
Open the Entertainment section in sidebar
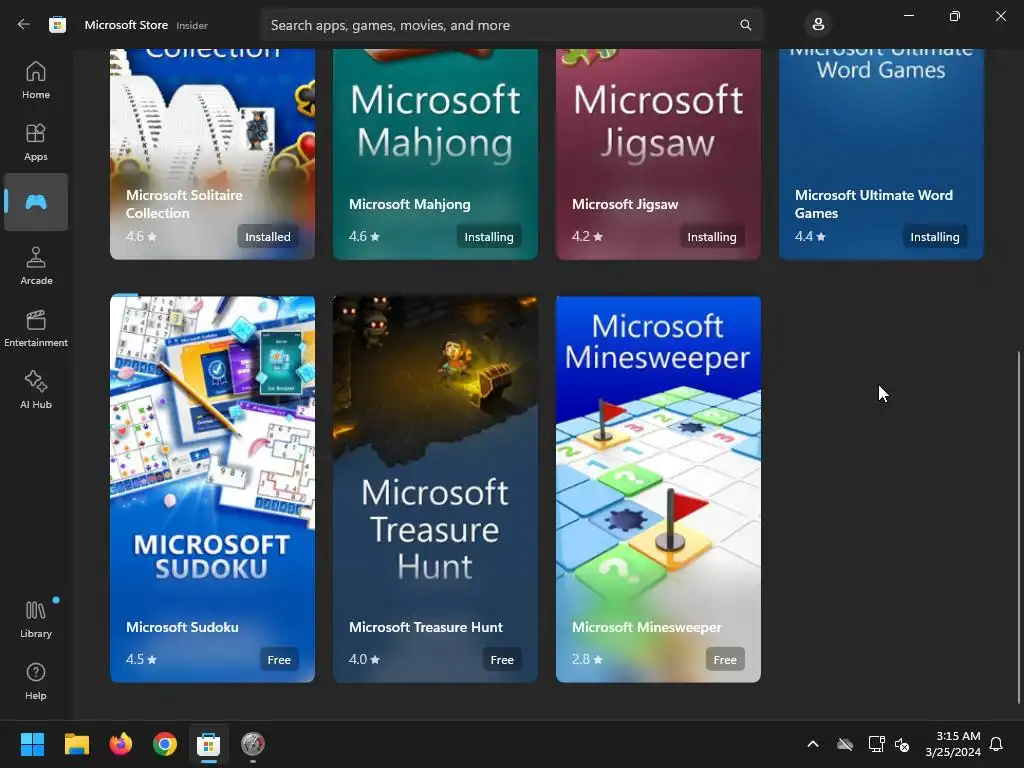[36, 328]
